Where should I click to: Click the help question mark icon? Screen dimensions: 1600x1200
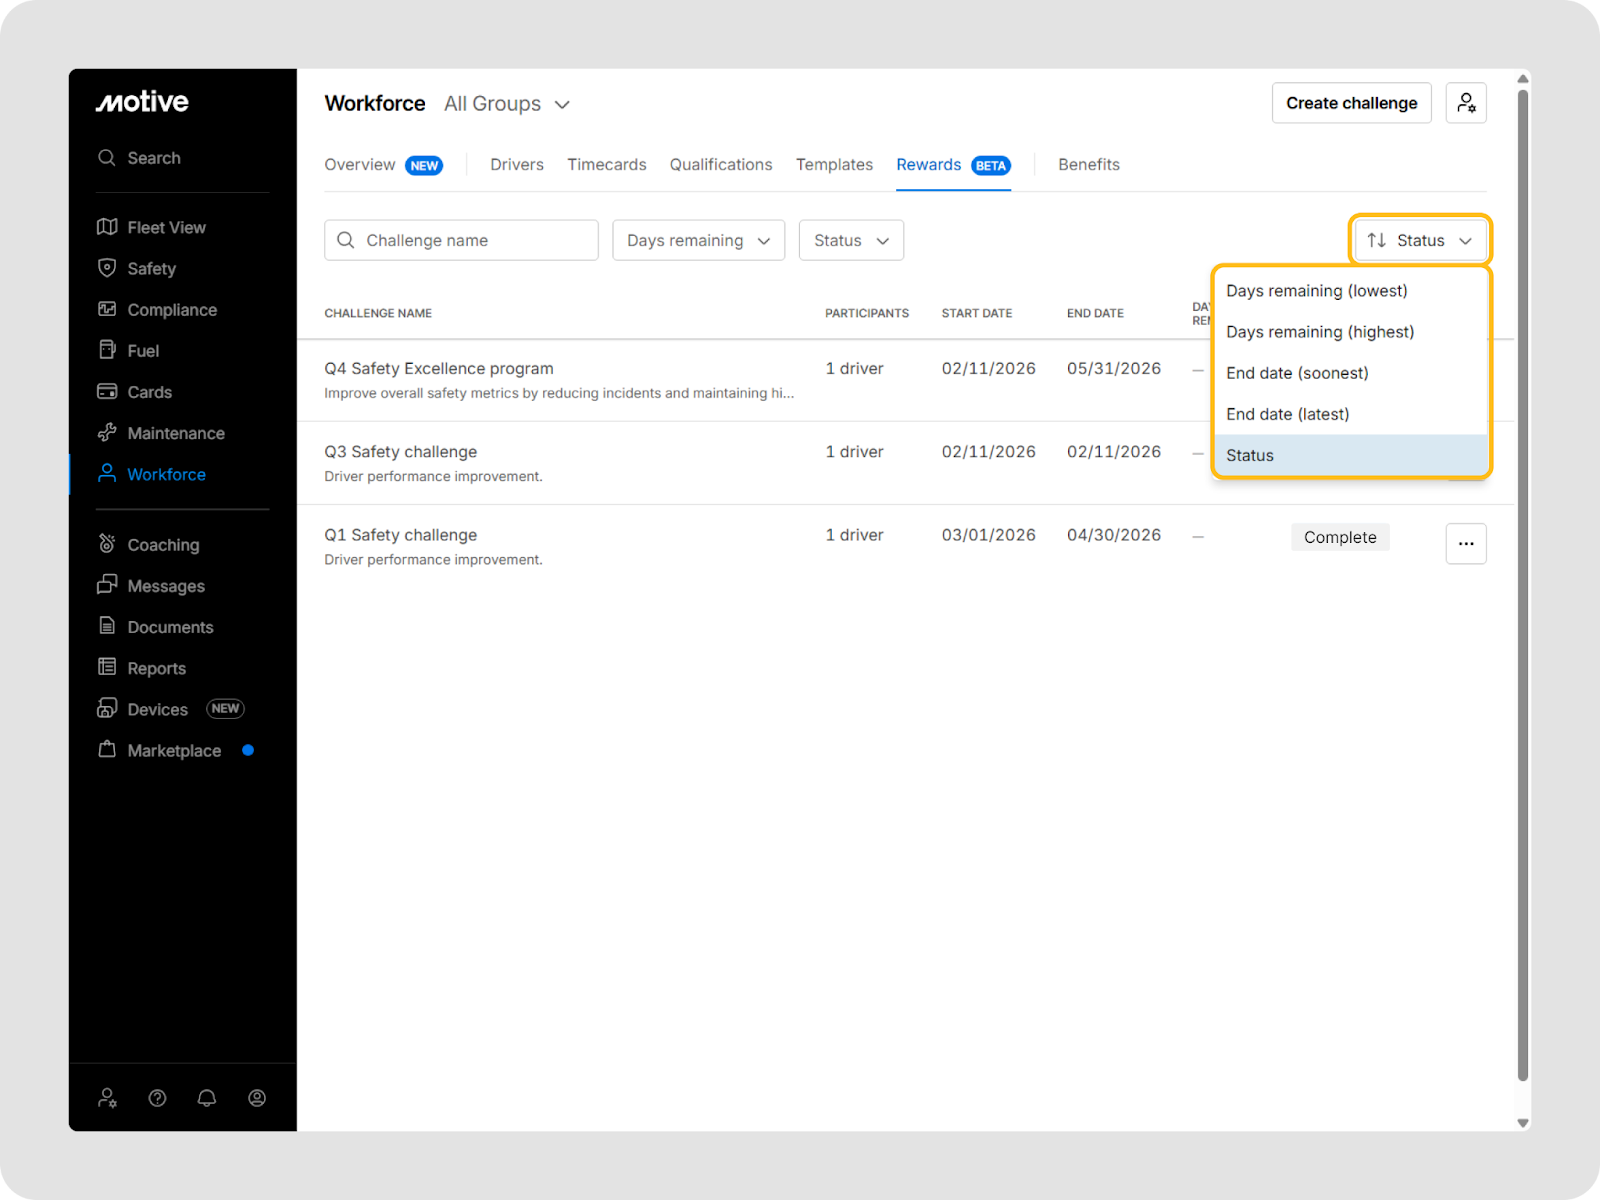pos(157,1098)
